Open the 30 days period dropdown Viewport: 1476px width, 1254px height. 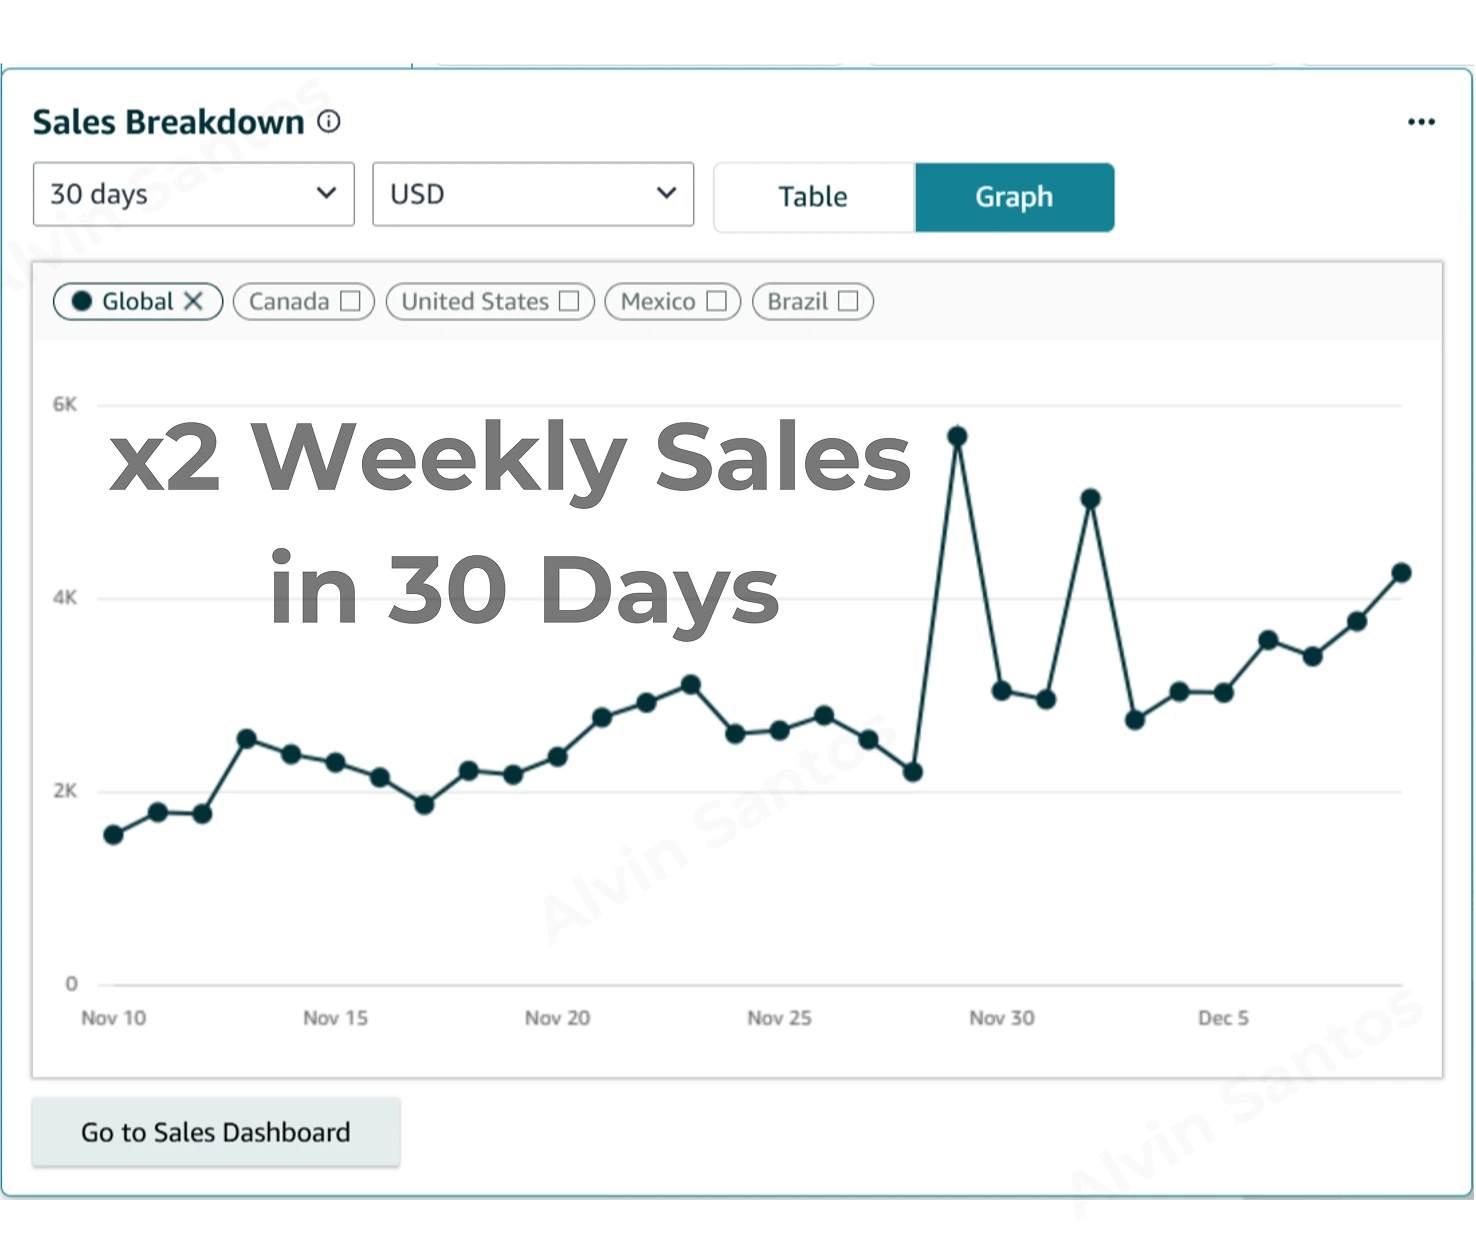coord(194,194)
